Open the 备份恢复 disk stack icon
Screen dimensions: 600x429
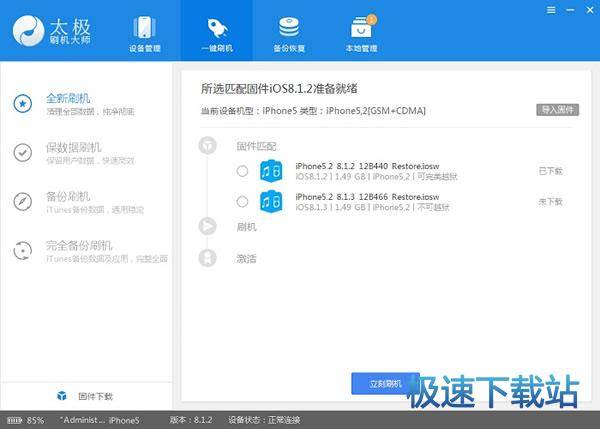(289, 27)
